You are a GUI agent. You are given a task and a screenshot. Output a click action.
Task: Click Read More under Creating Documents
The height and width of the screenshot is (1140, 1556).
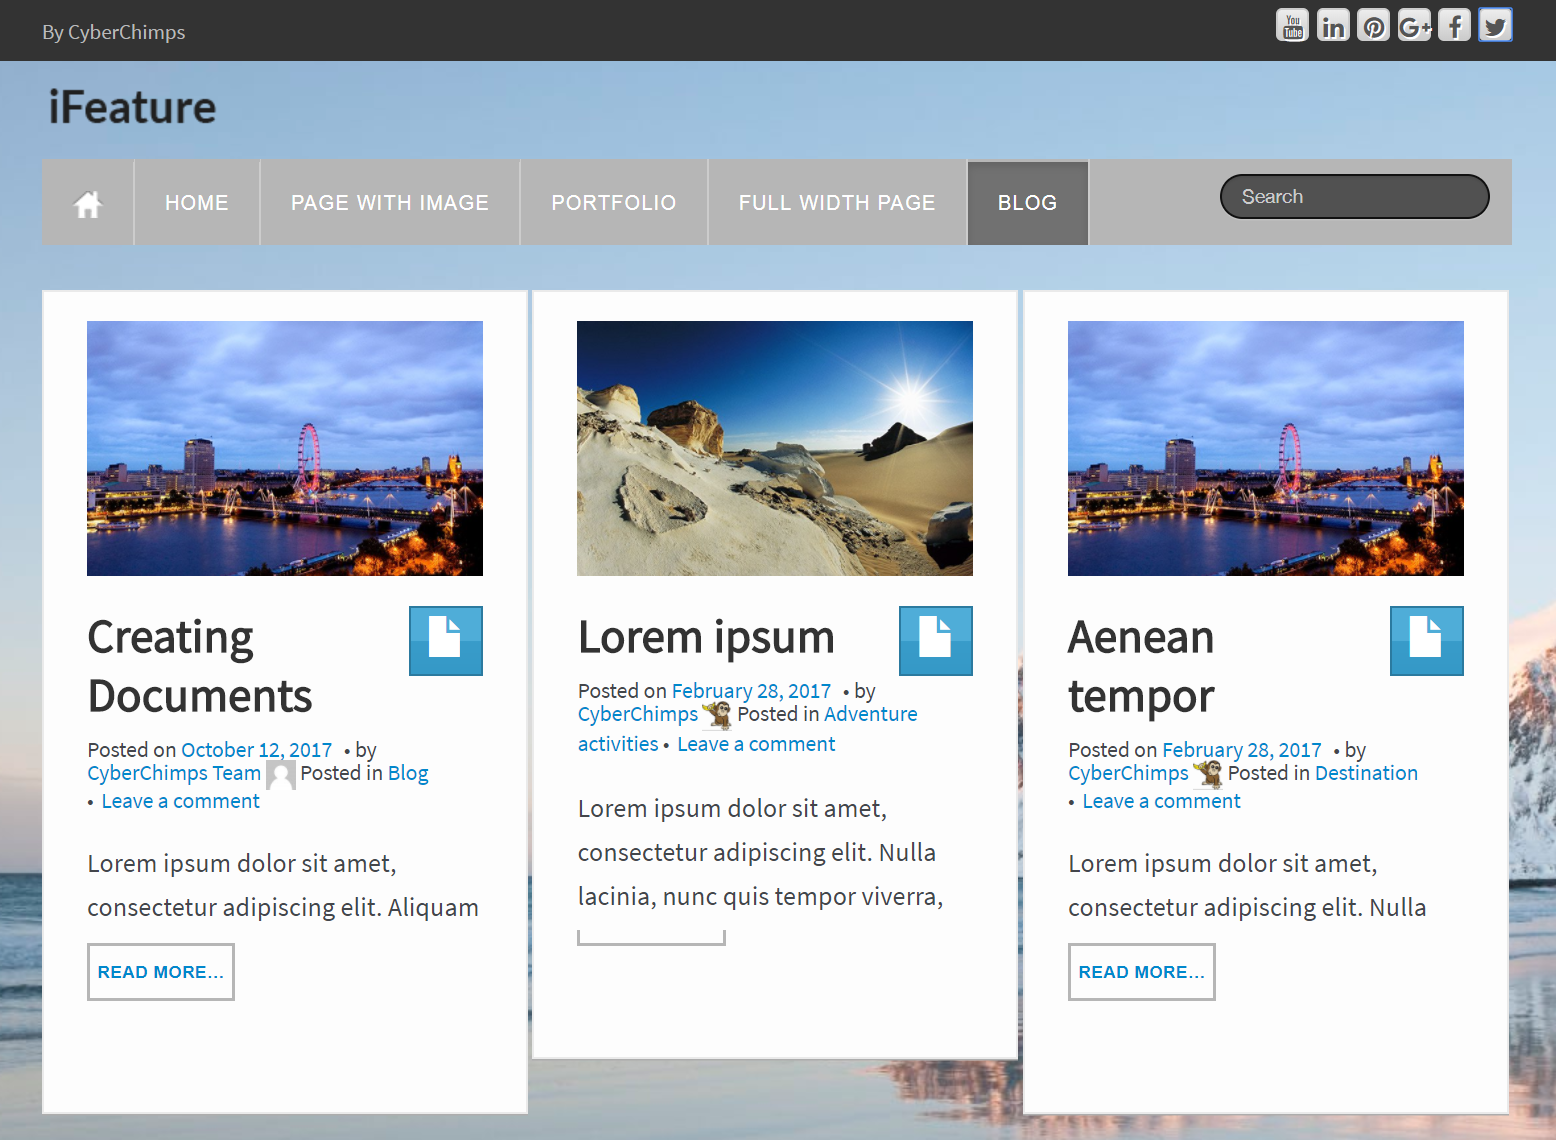[x=161, y=972]
